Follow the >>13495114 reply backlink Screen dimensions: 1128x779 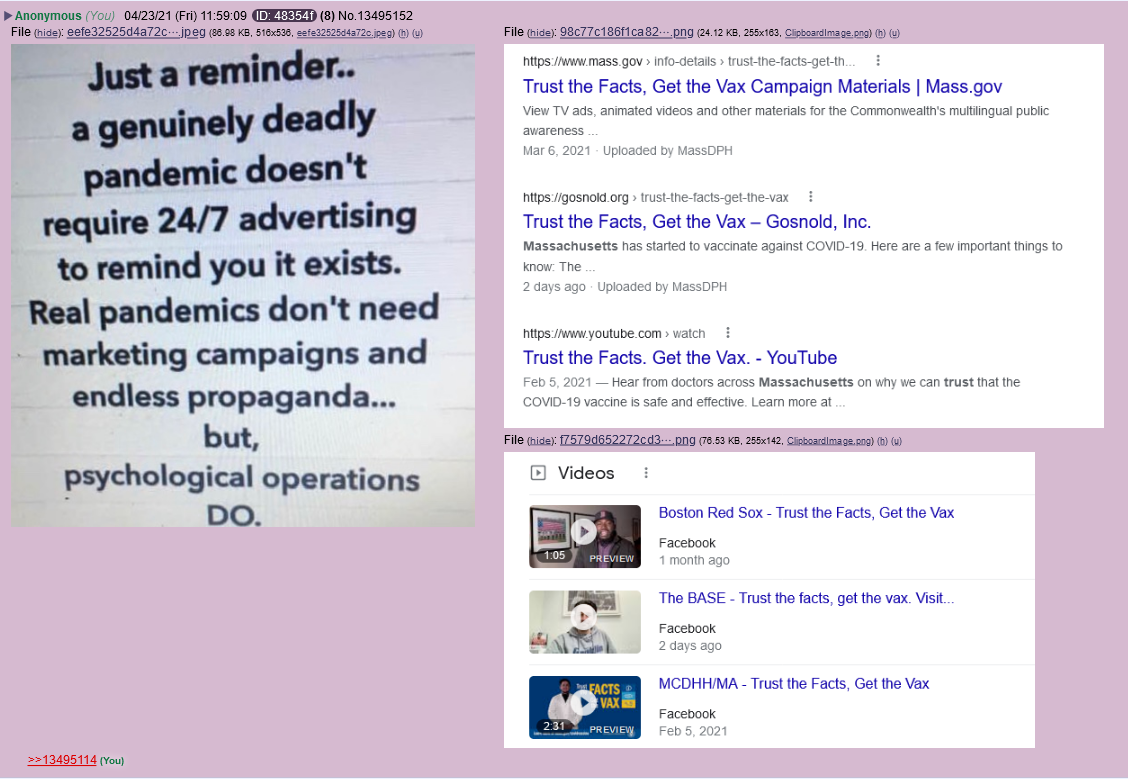point(62,760)
